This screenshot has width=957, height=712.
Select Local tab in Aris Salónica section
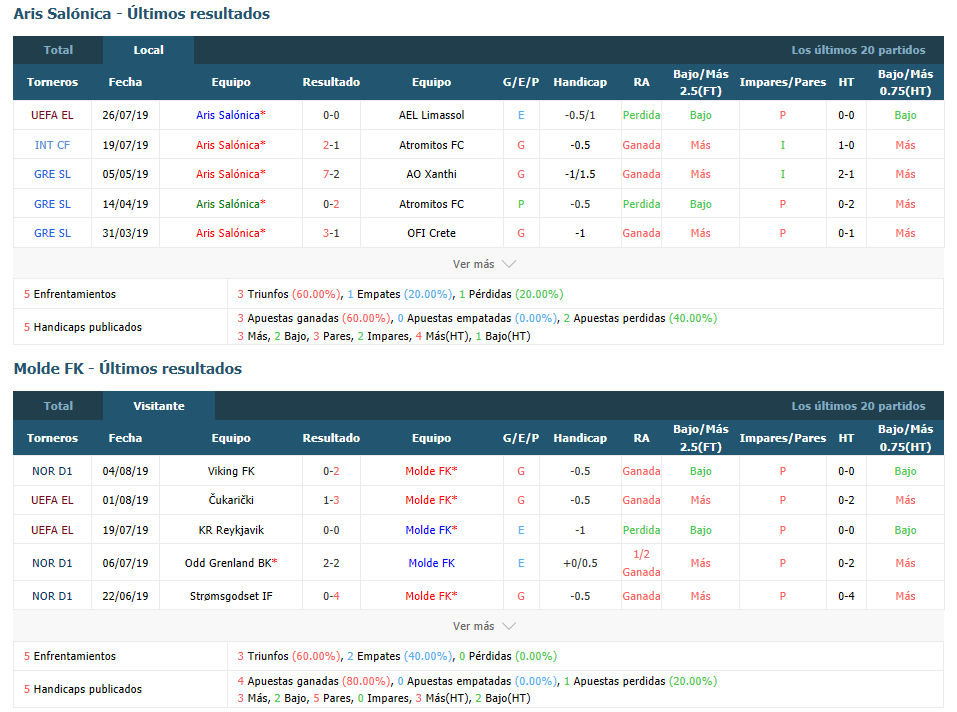tap(148, 50)
